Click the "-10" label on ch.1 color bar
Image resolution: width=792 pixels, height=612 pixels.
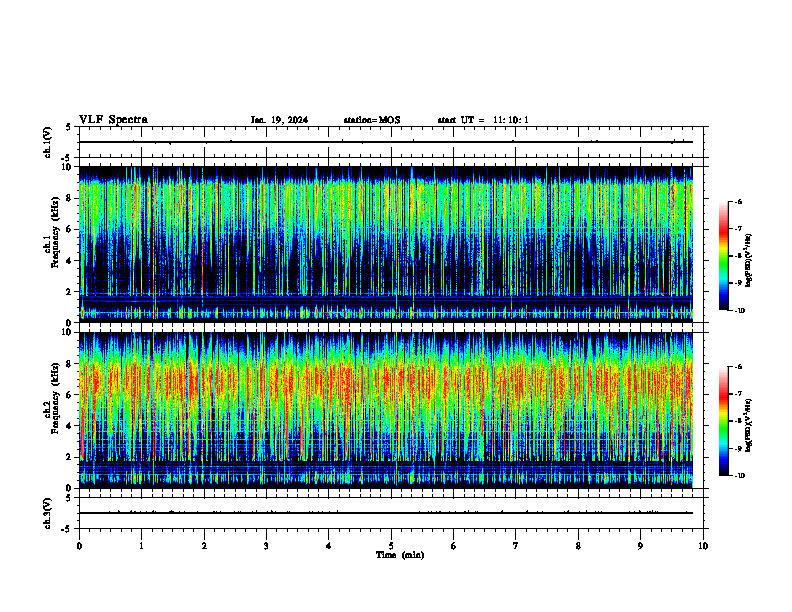739,311
